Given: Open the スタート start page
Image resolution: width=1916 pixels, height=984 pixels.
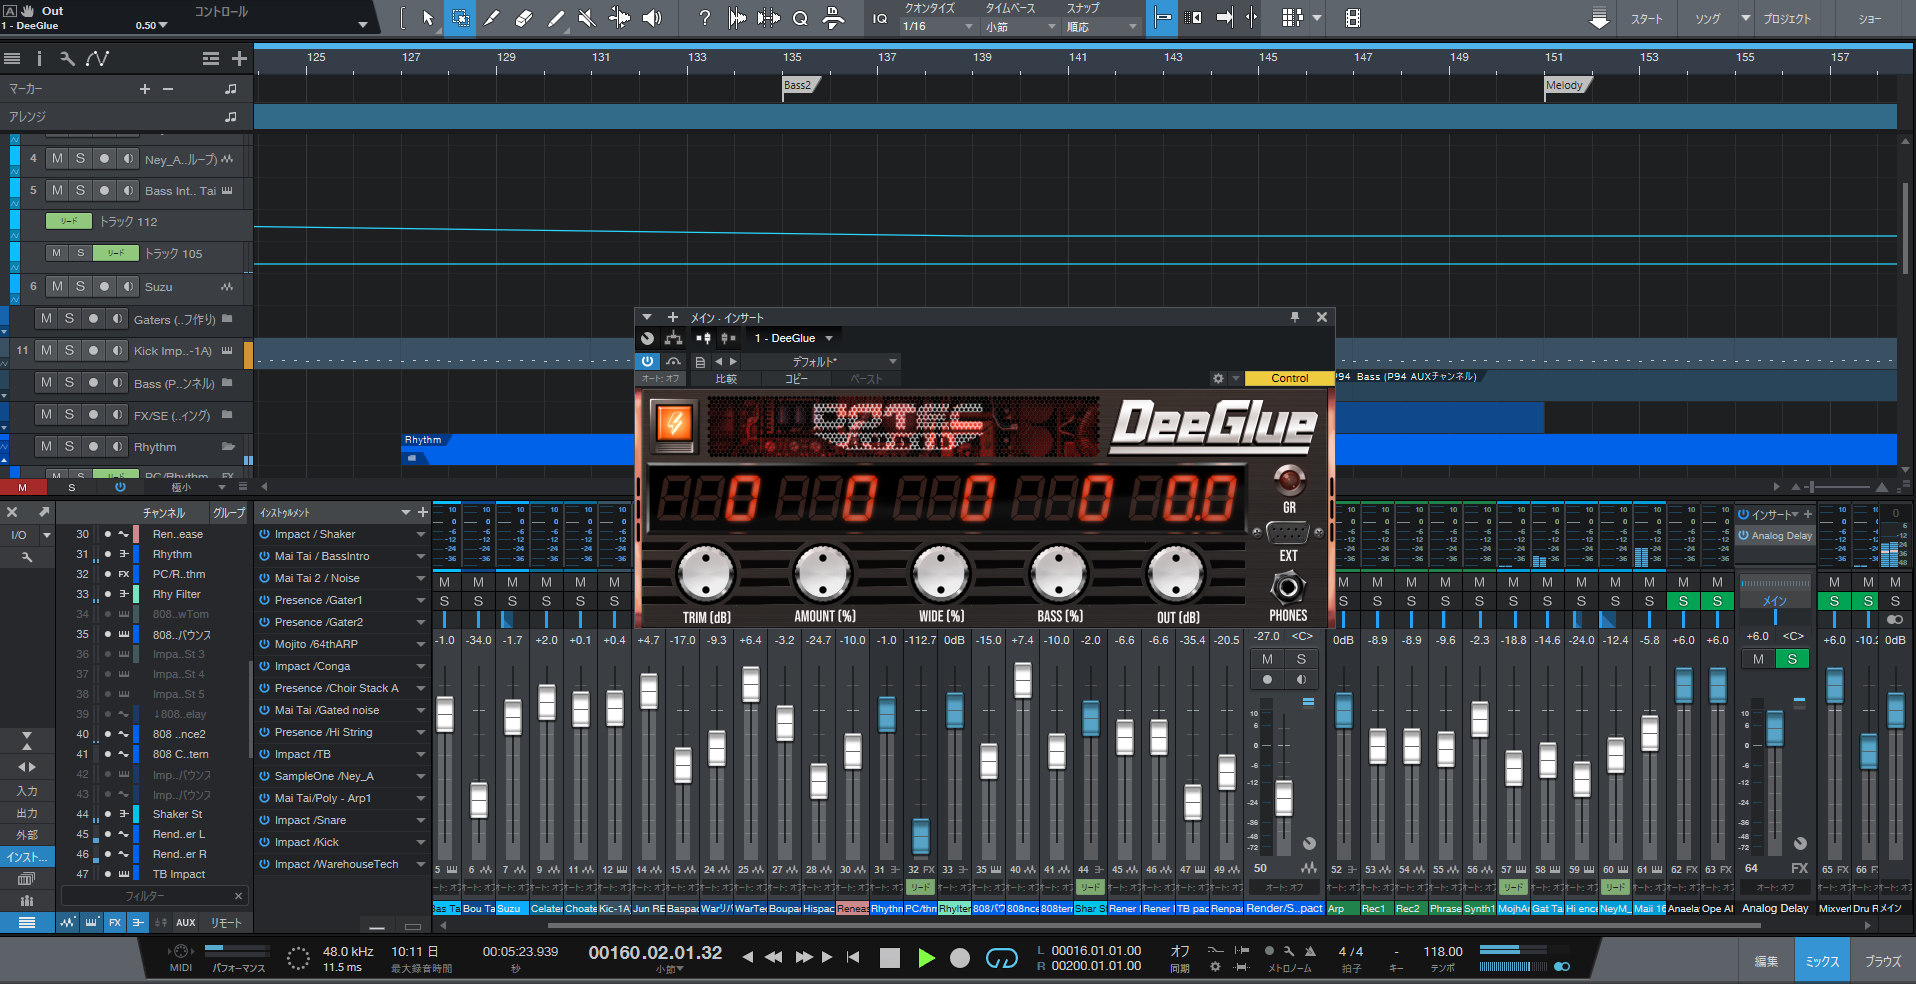Looking at the screenshot, I should tap(1646, 18).
